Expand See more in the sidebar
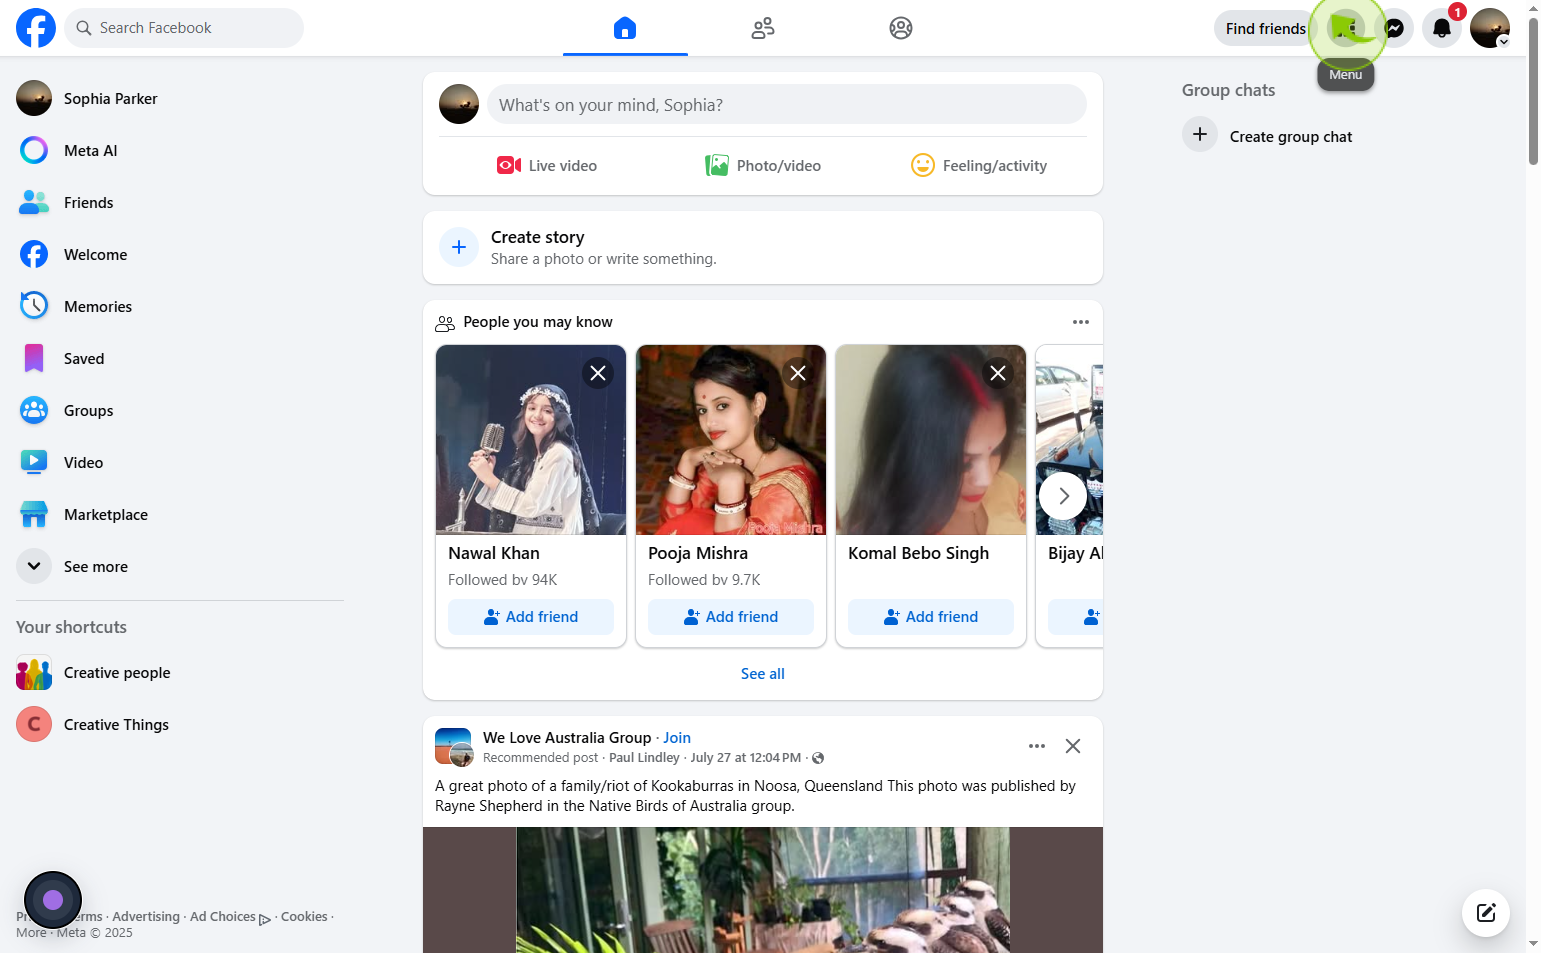 (180, 566)
